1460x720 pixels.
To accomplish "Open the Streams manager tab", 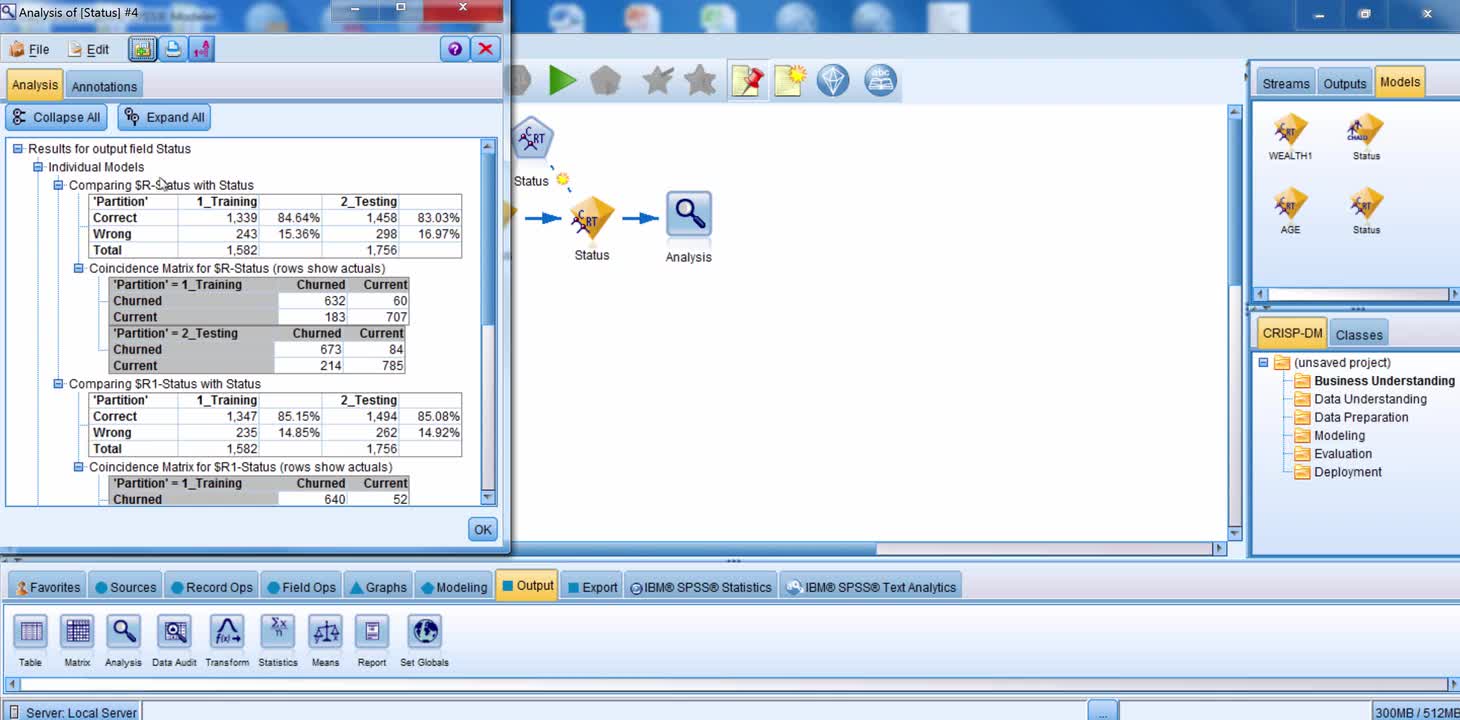I will pos(1285,84).
